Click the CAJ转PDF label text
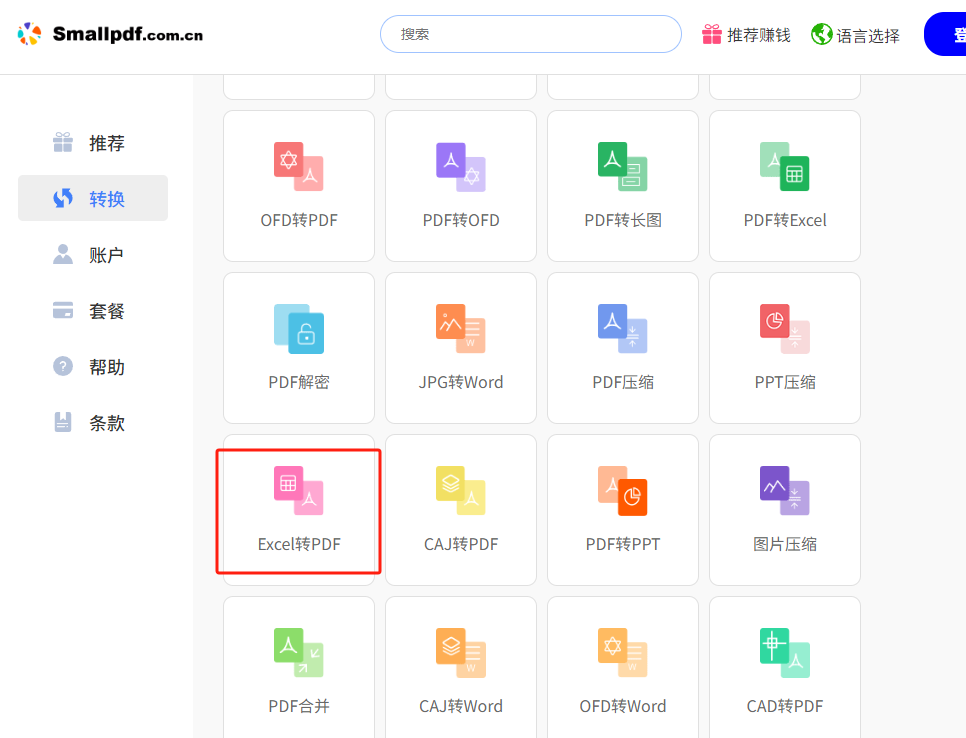 [x=461, y=544]
